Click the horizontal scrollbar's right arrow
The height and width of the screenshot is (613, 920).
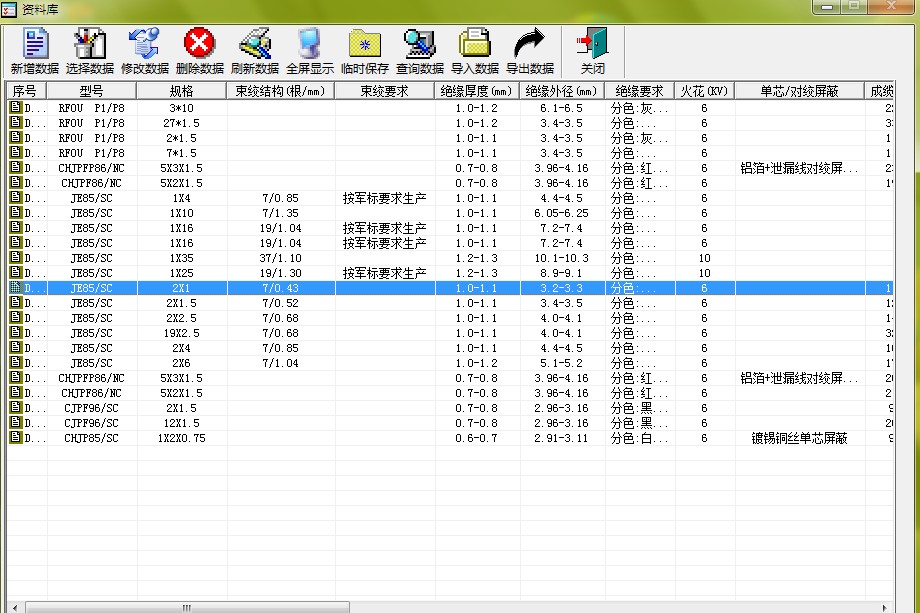pos(887,607)
